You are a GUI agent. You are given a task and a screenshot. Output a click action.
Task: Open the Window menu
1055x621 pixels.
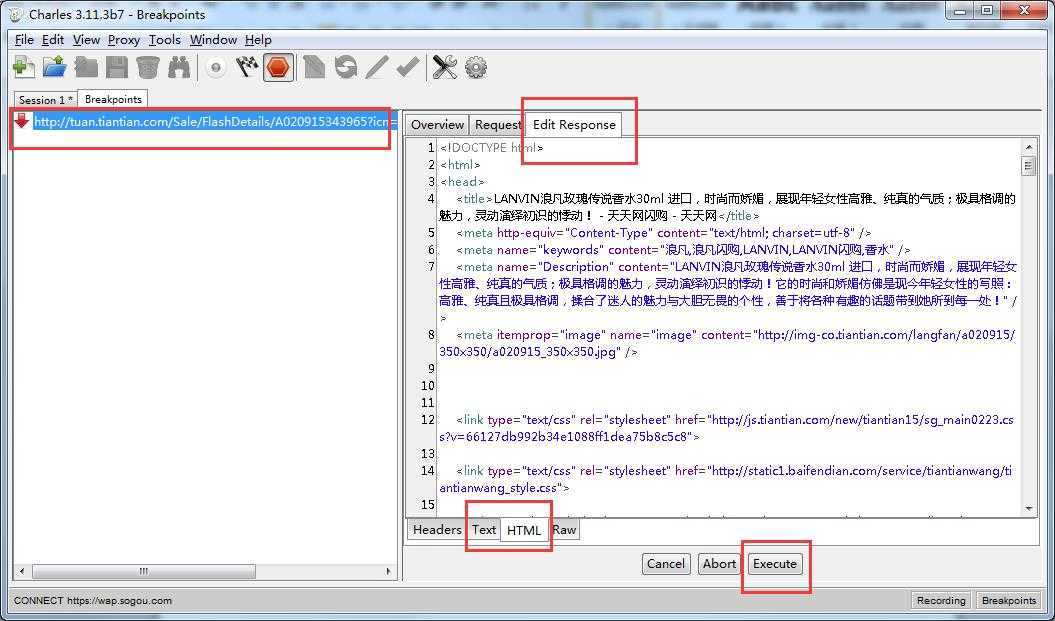click(x=213, y=40)
